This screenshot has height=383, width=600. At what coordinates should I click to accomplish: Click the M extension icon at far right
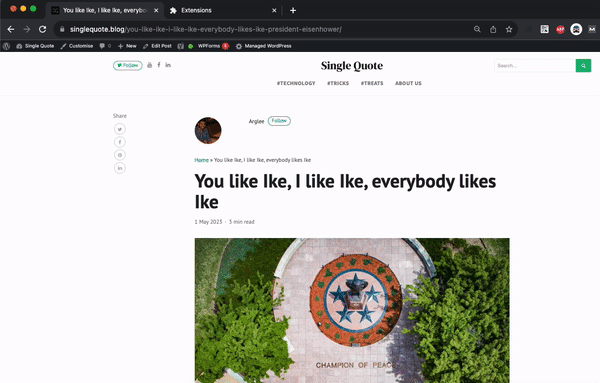(x=592, y=29)
